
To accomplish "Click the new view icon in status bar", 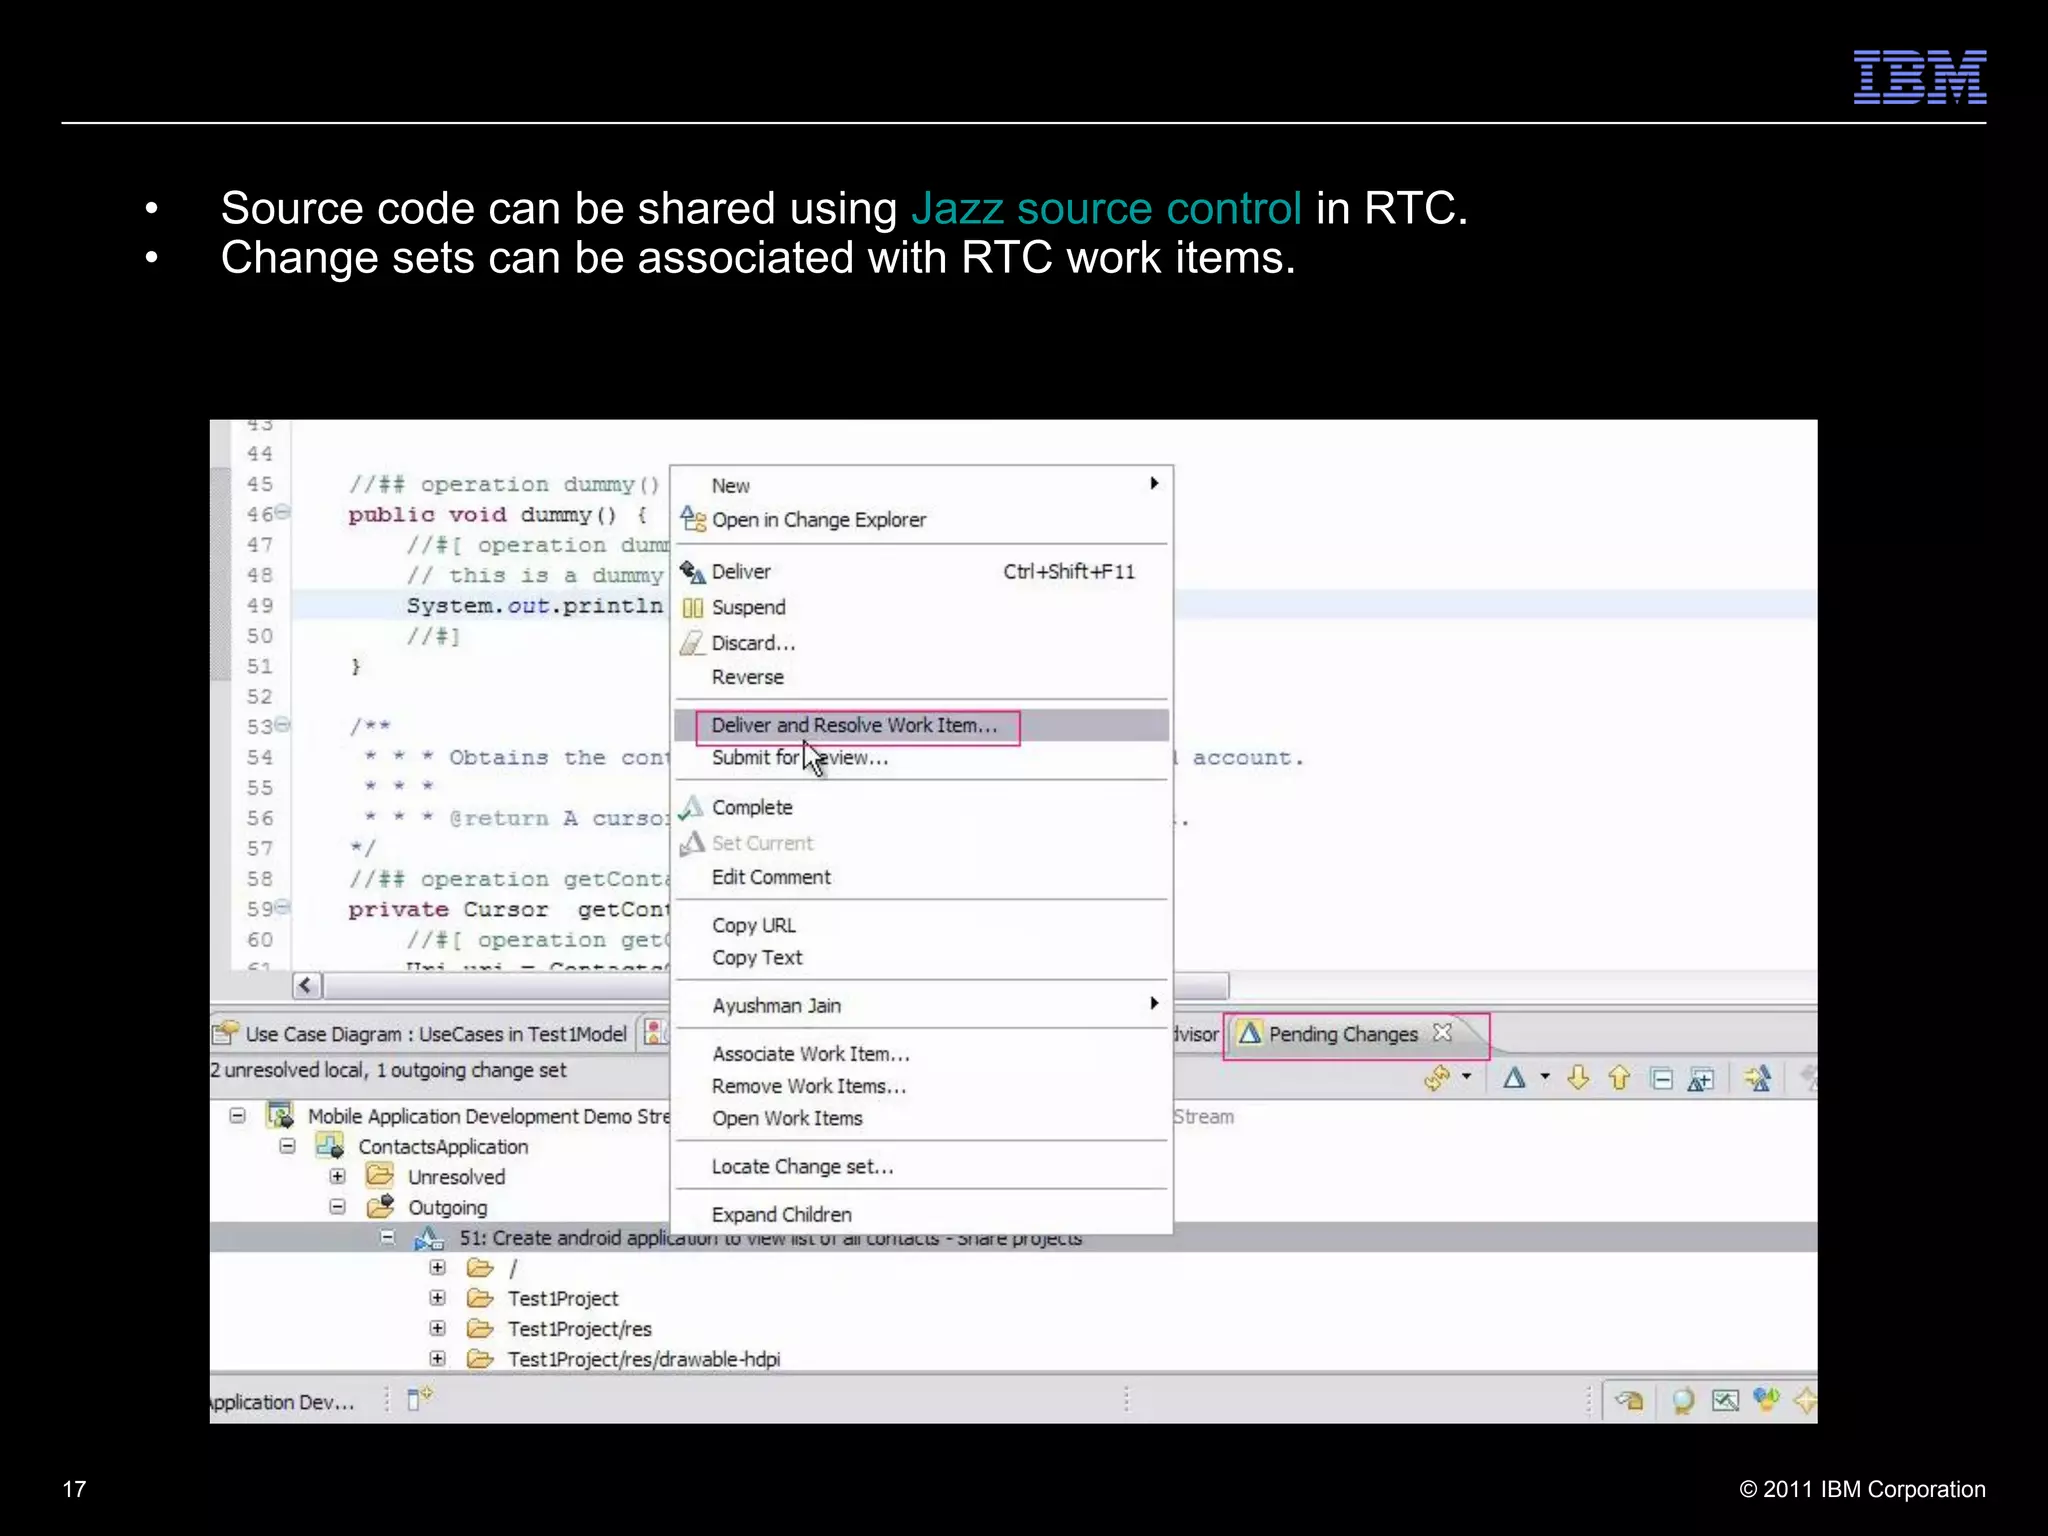I will 420,1397.
